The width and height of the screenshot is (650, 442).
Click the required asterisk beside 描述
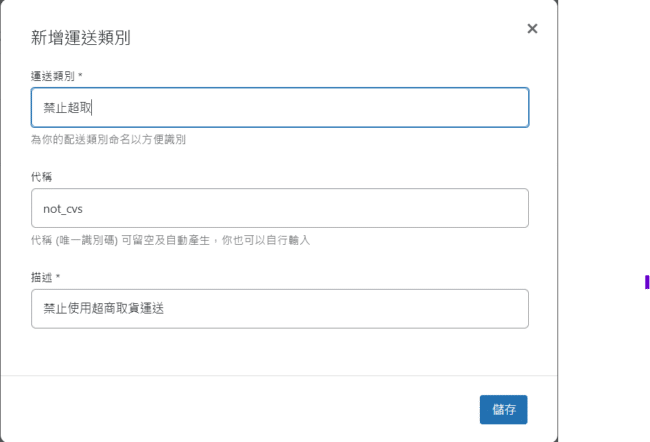[x=58, y=277]
